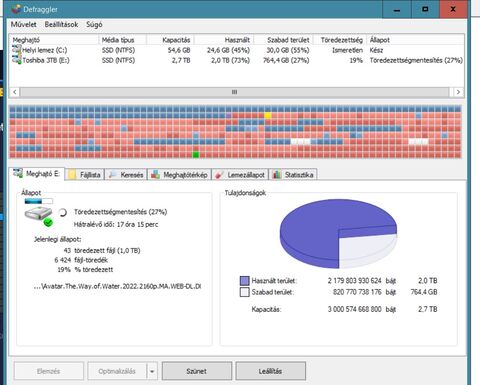This screenshot has height=385, width=480.
Task: Sort by the Kapacitás column header
Action: pos(170,40)
